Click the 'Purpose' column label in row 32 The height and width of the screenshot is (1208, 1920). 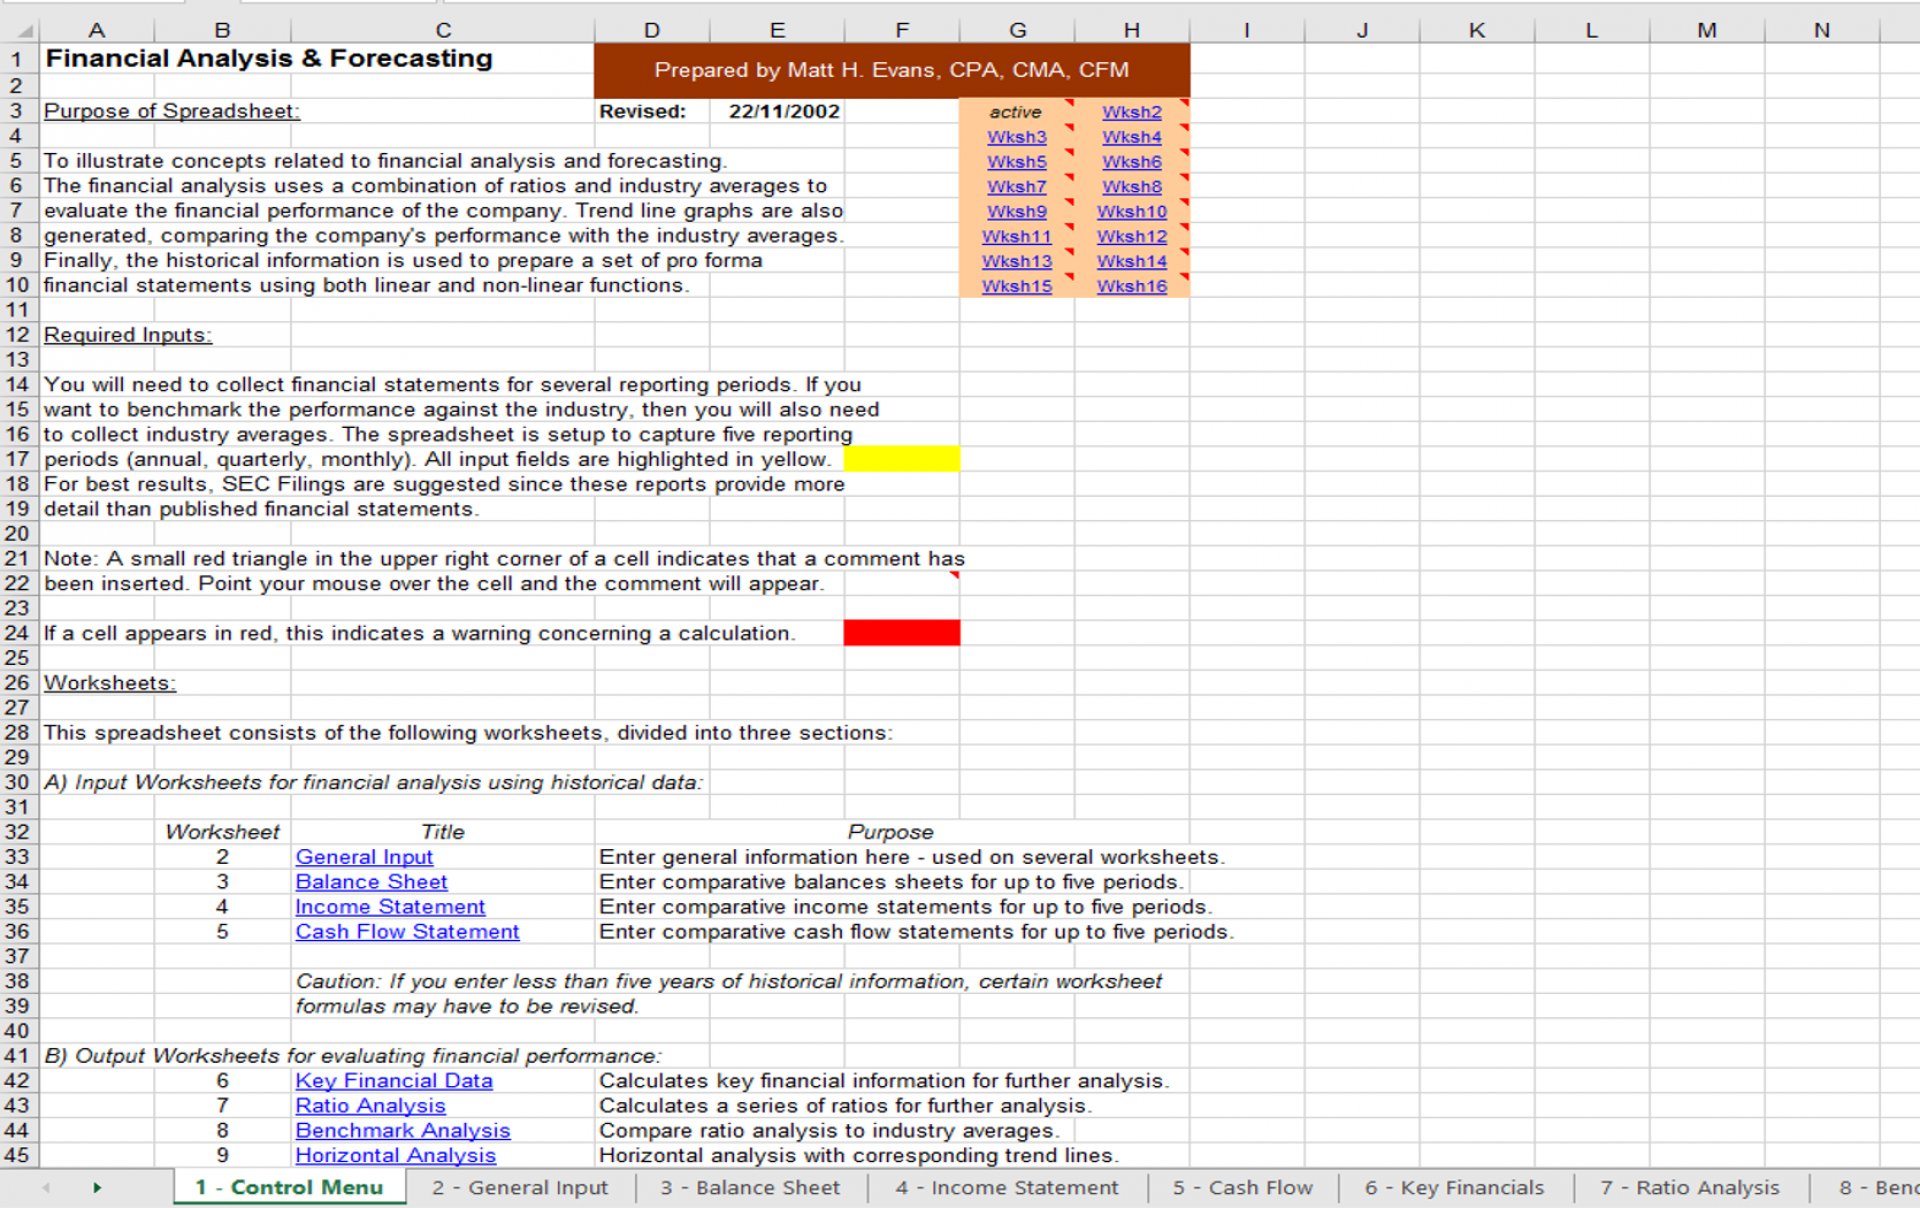coord(890,832)
